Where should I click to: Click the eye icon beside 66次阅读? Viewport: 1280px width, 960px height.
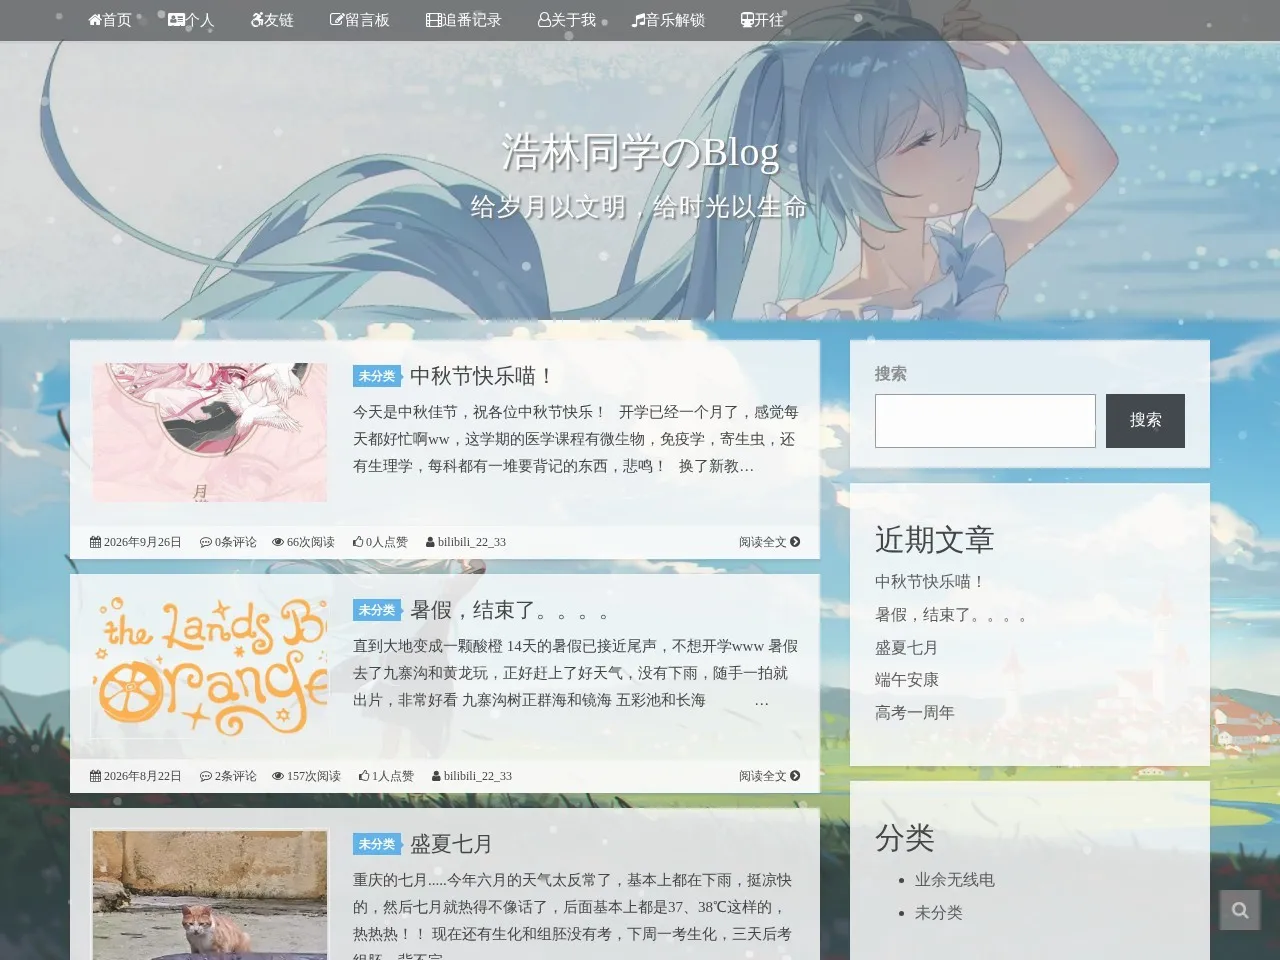coord(278,542)
